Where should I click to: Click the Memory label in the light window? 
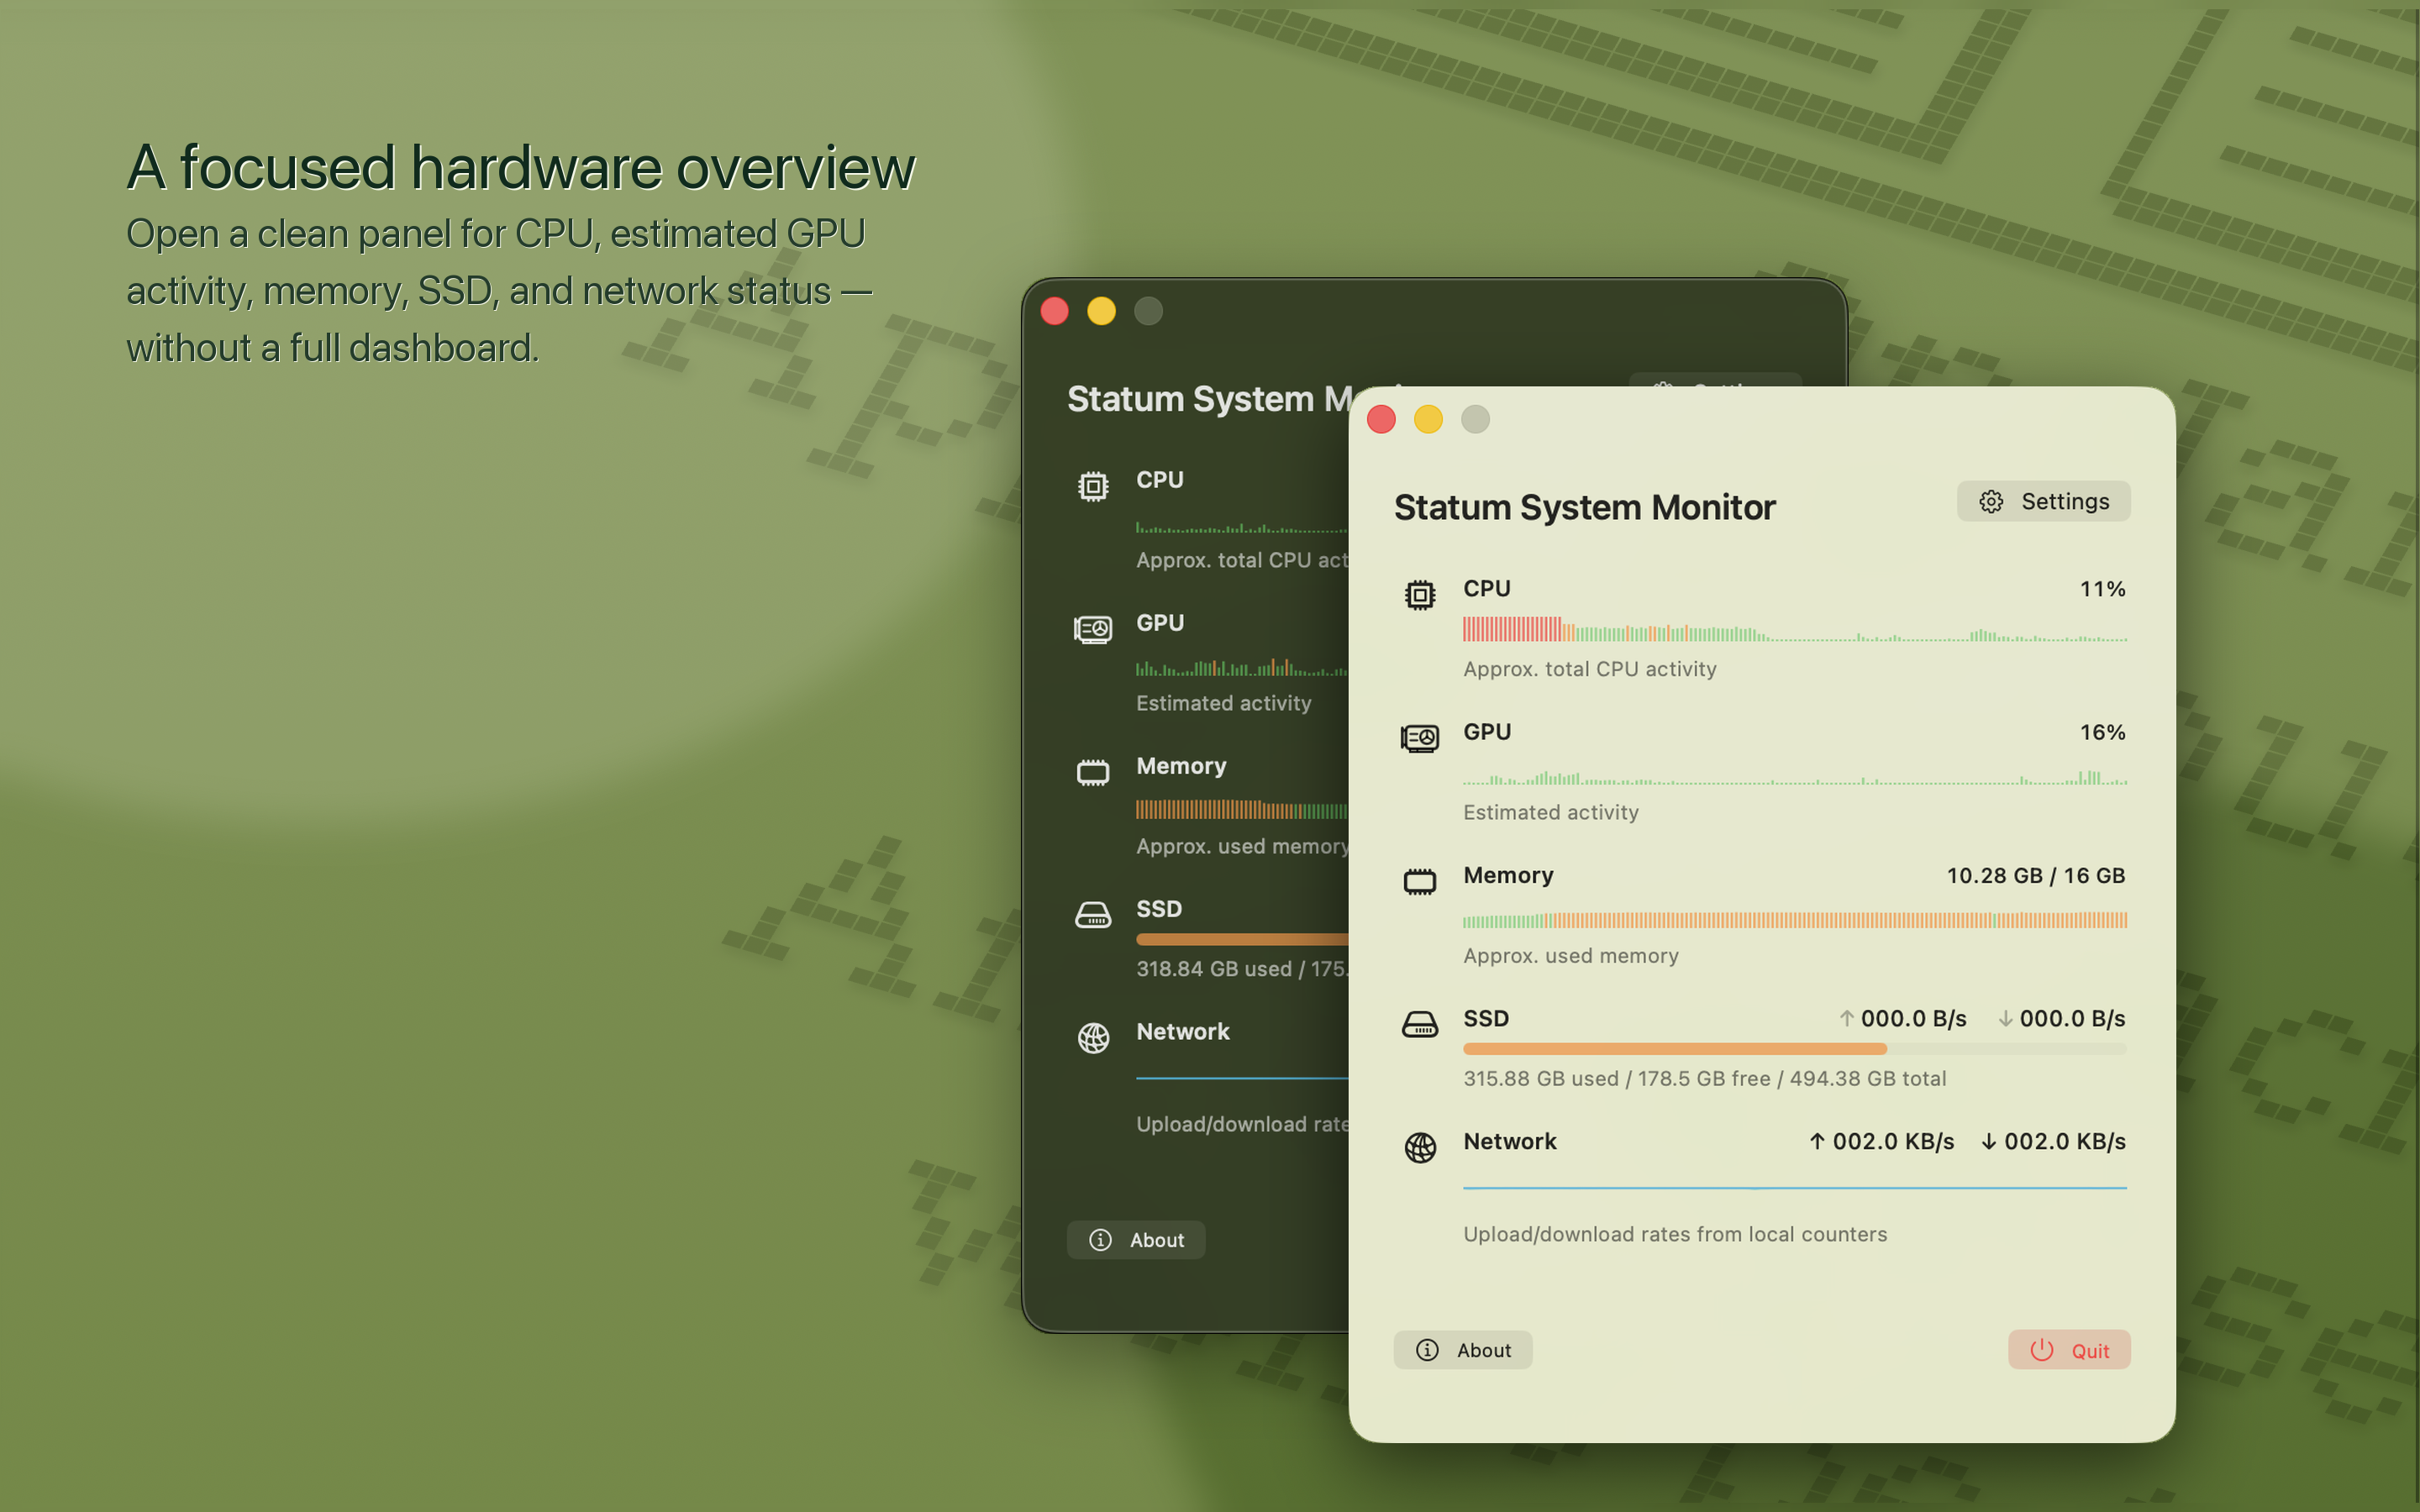pos(1508,875)
